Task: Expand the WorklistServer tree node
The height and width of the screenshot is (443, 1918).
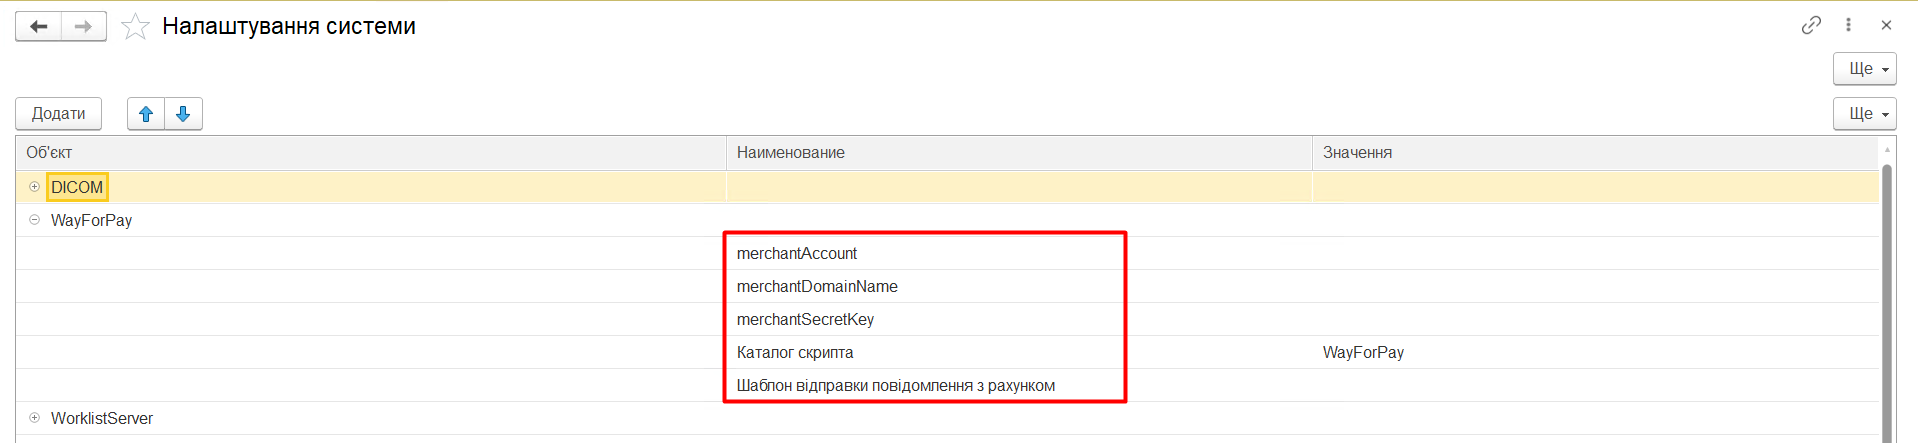Action: point(35,418)
